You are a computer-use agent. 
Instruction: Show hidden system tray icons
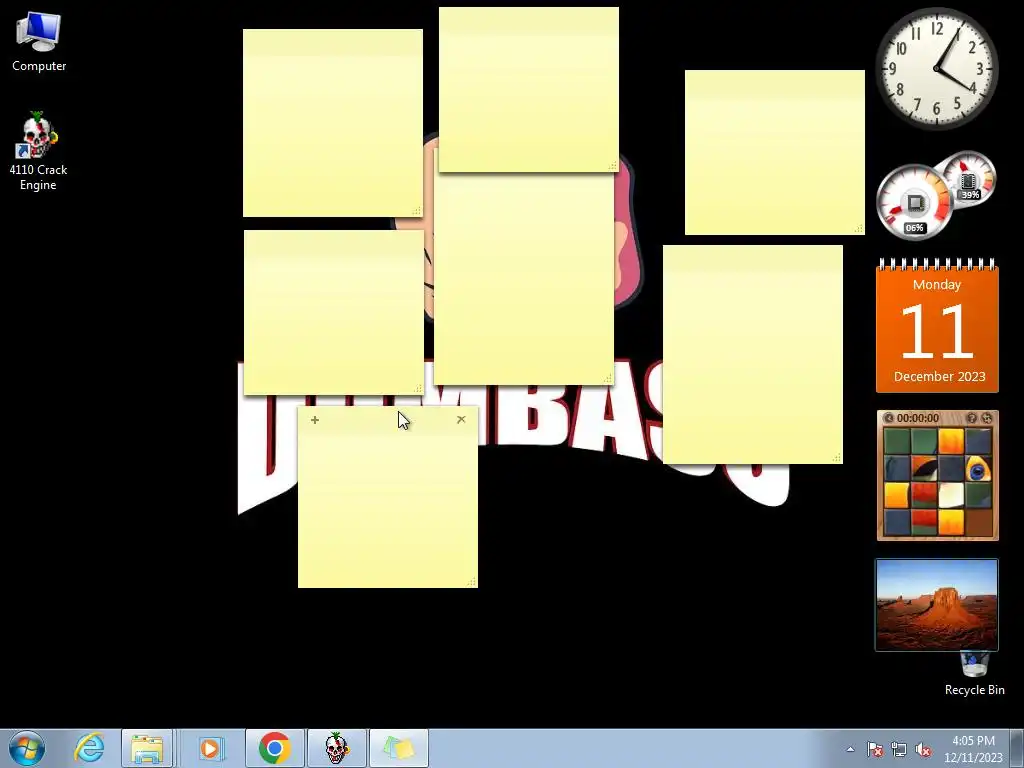click(x=850, y=749)
